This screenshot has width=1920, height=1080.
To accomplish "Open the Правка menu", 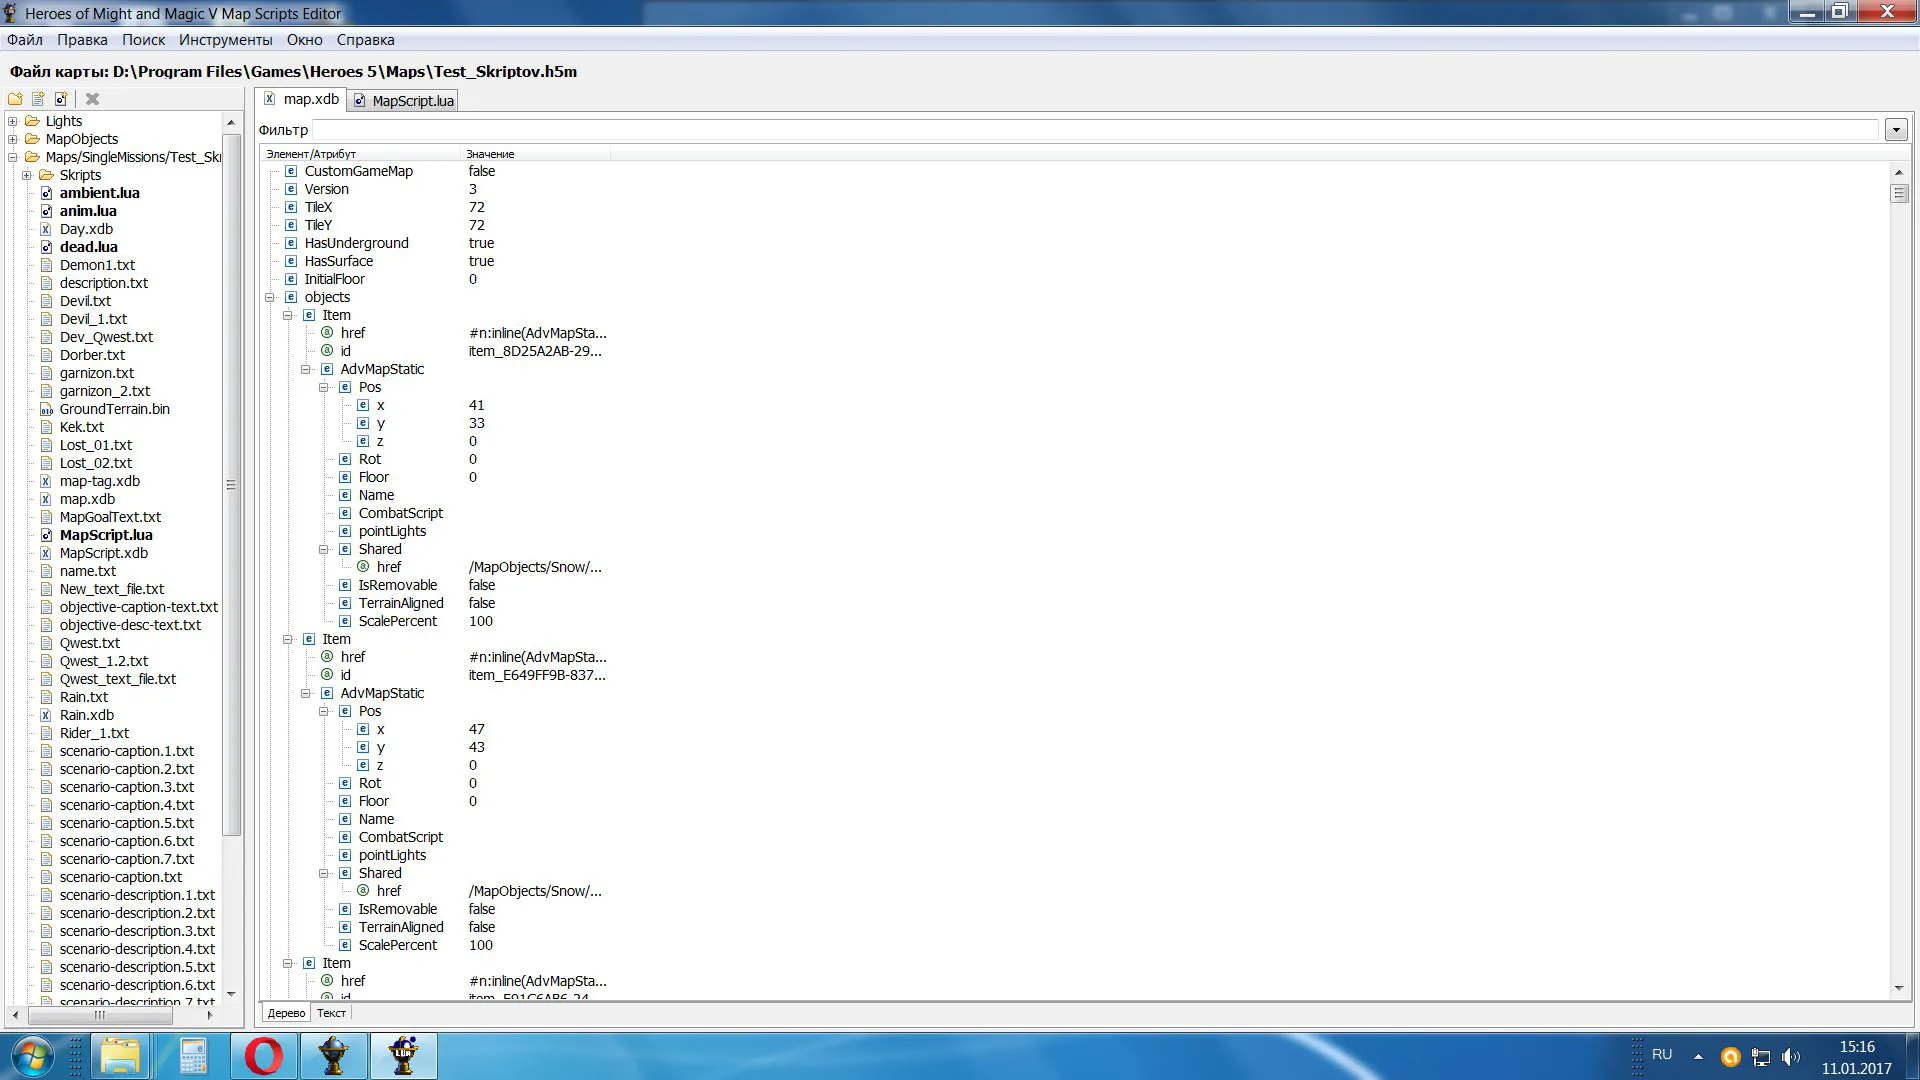I will coord(82,40).
